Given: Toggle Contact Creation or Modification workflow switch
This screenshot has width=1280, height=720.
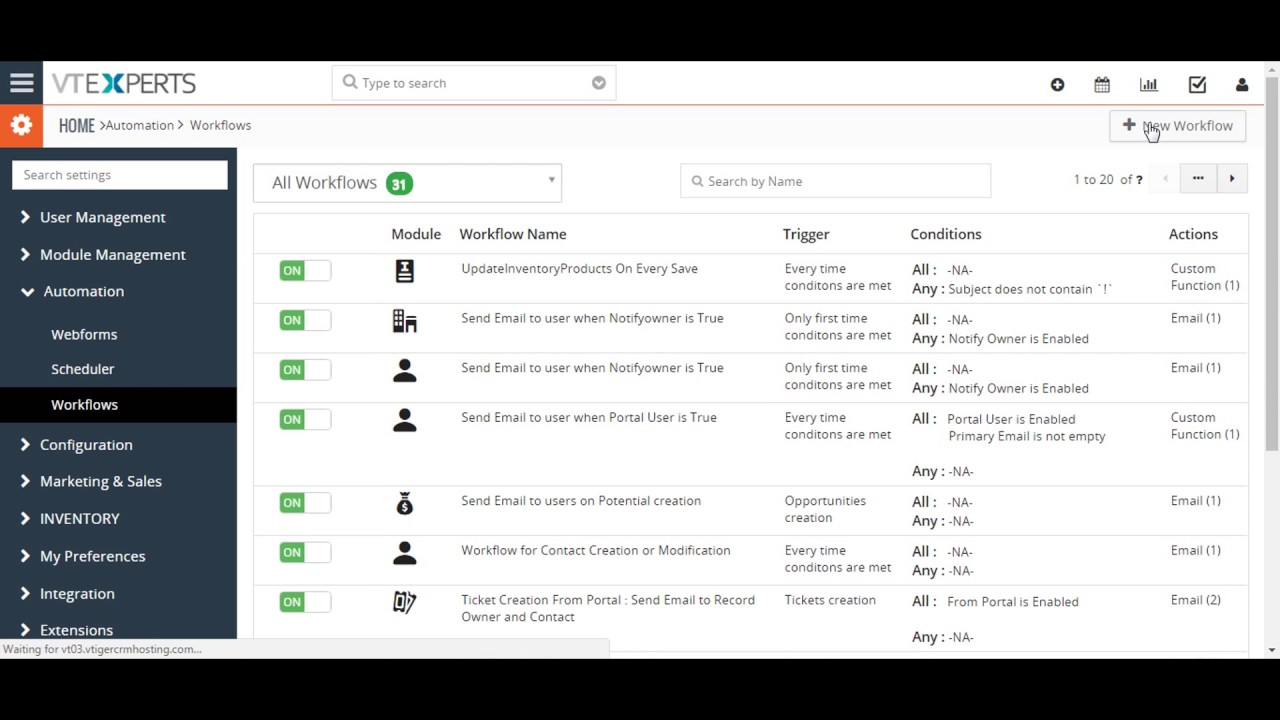Looking at the screenshot, I should point(305,553).
